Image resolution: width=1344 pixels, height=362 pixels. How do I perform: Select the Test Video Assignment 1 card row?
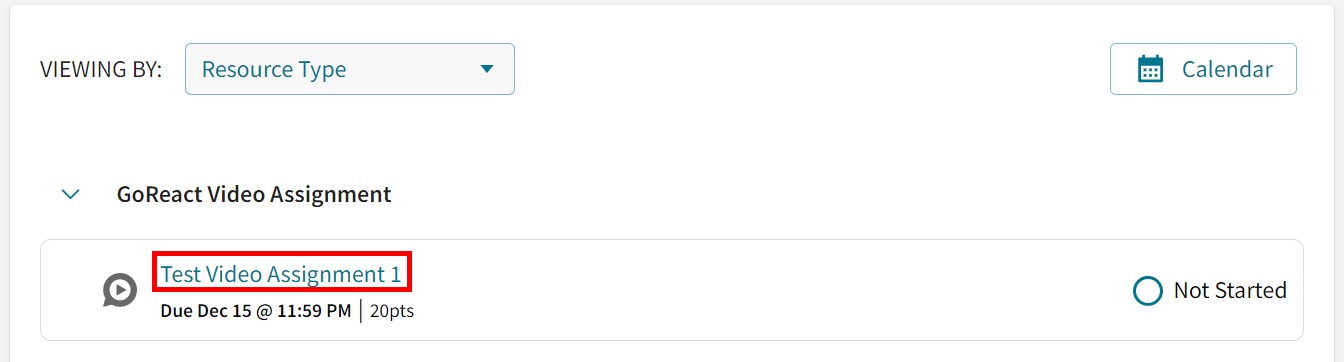[672, 290]
